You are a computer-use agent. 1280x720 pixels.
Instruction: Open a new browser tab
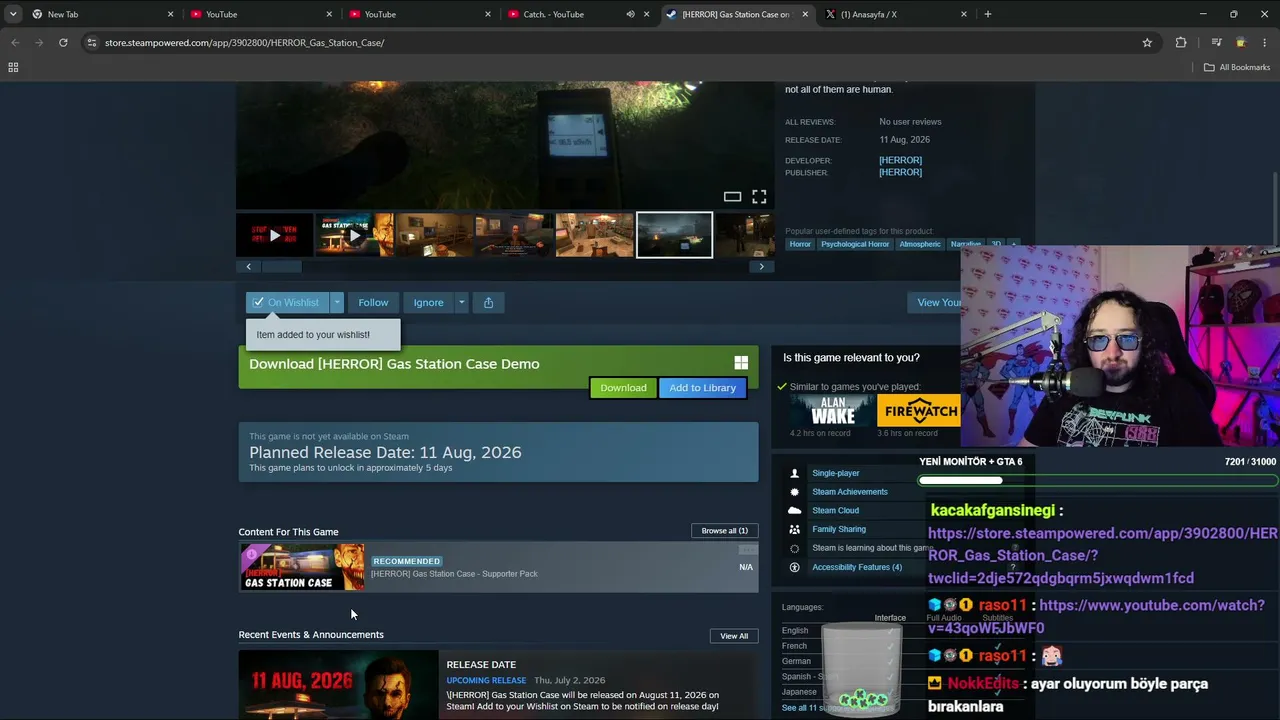point(988,14)
